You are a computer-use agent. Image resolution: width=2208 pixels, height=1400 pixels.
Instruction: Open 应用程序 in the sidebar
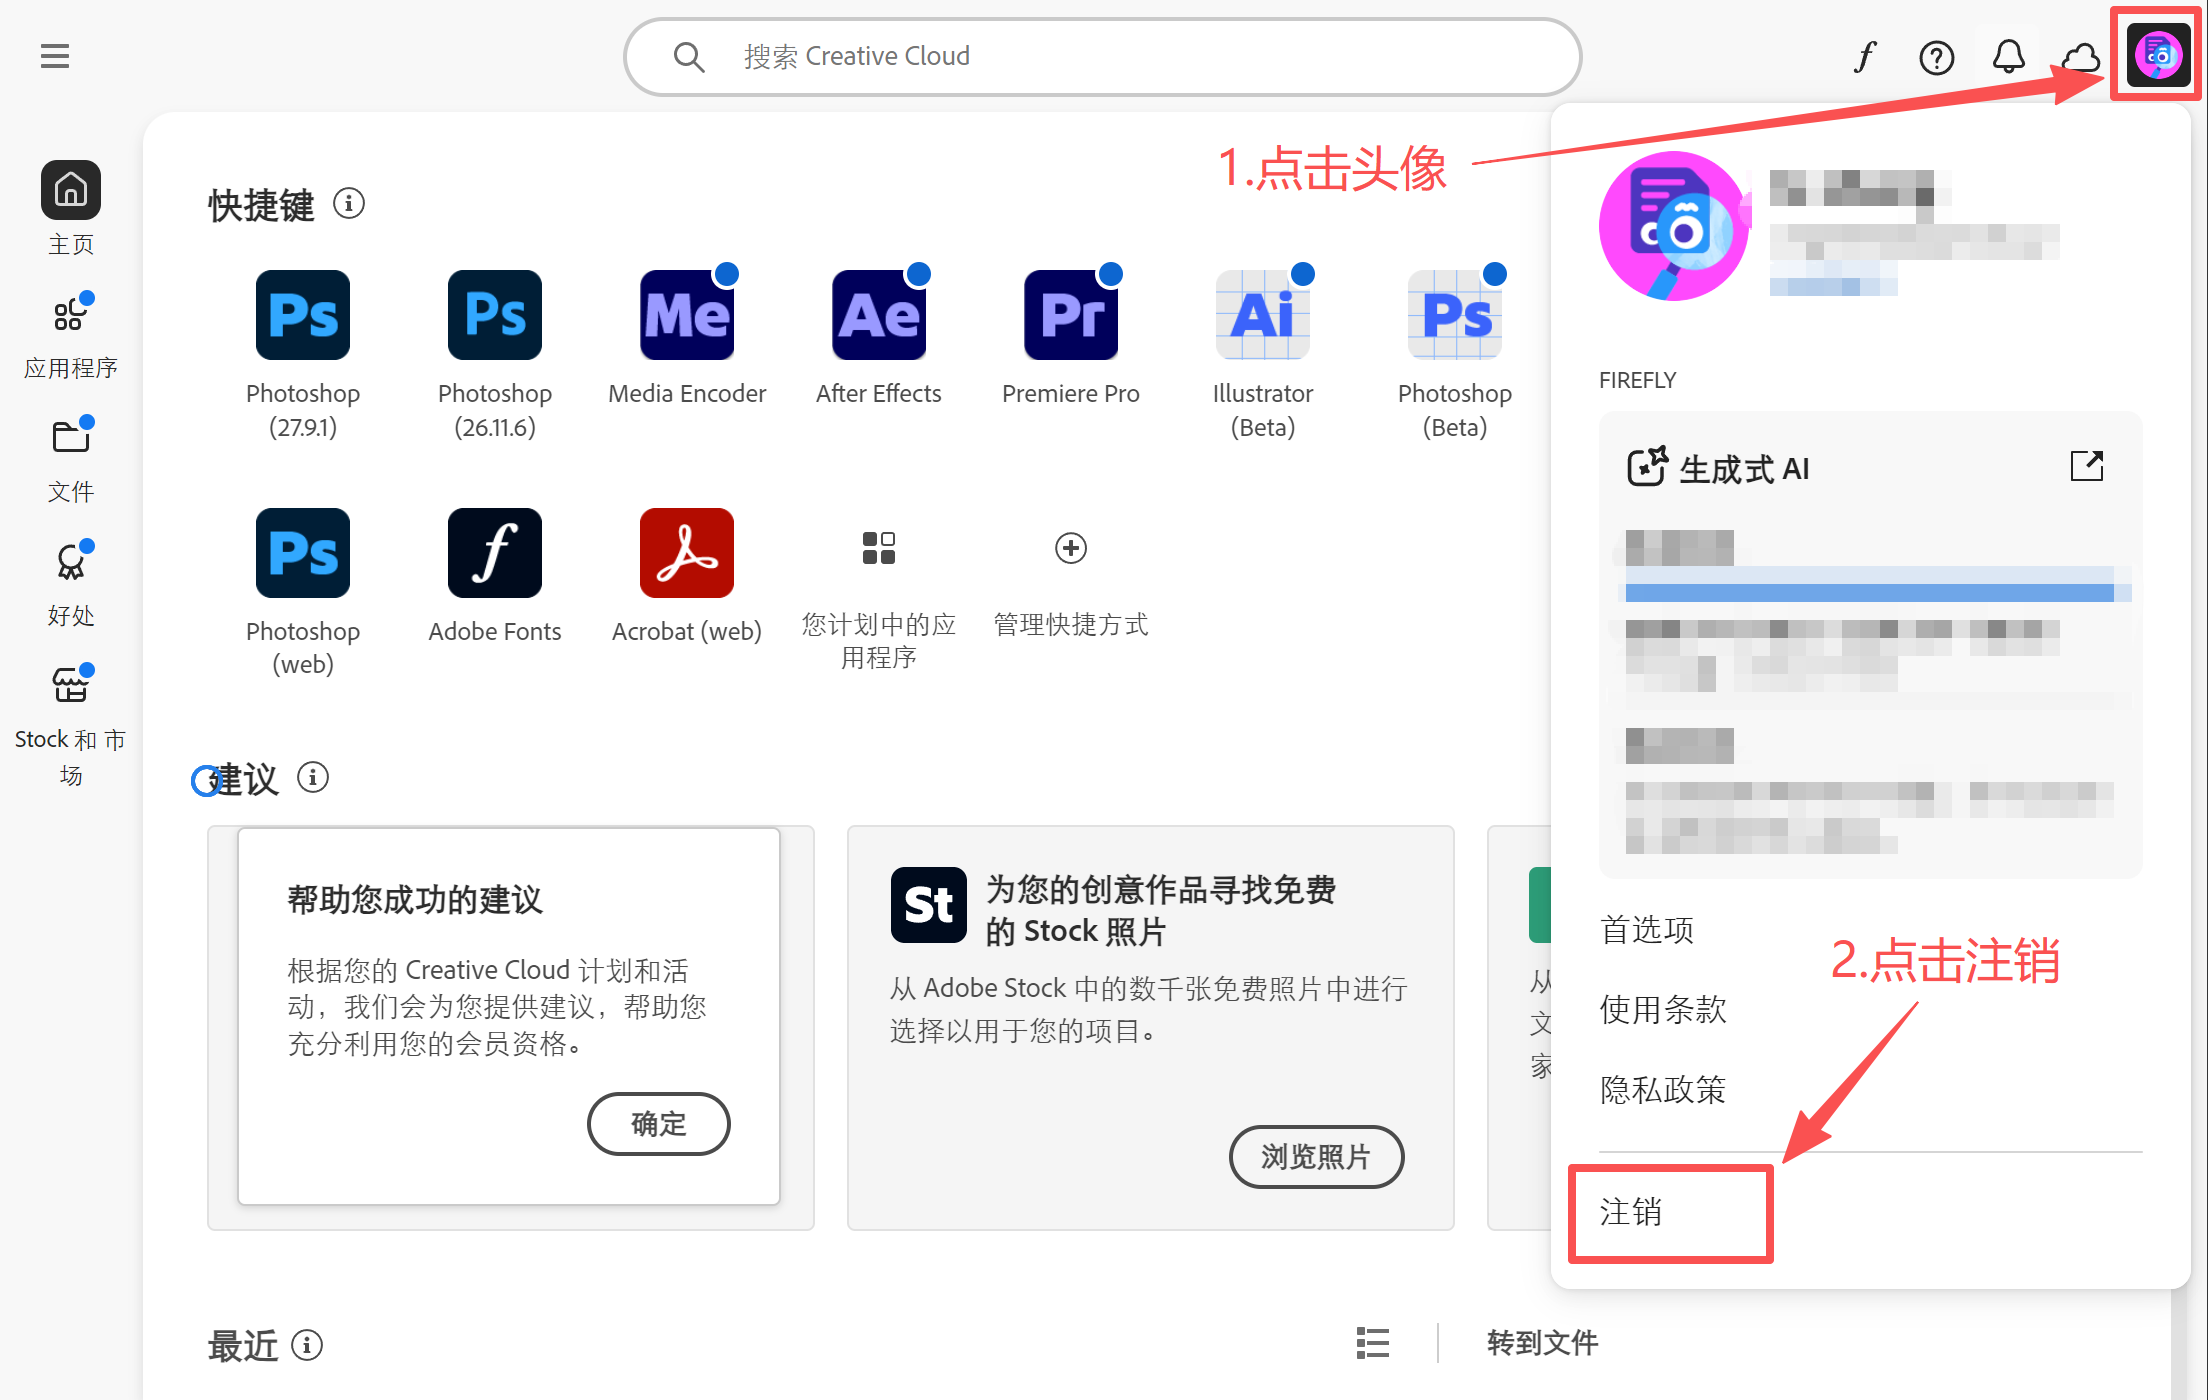point(70,335)
